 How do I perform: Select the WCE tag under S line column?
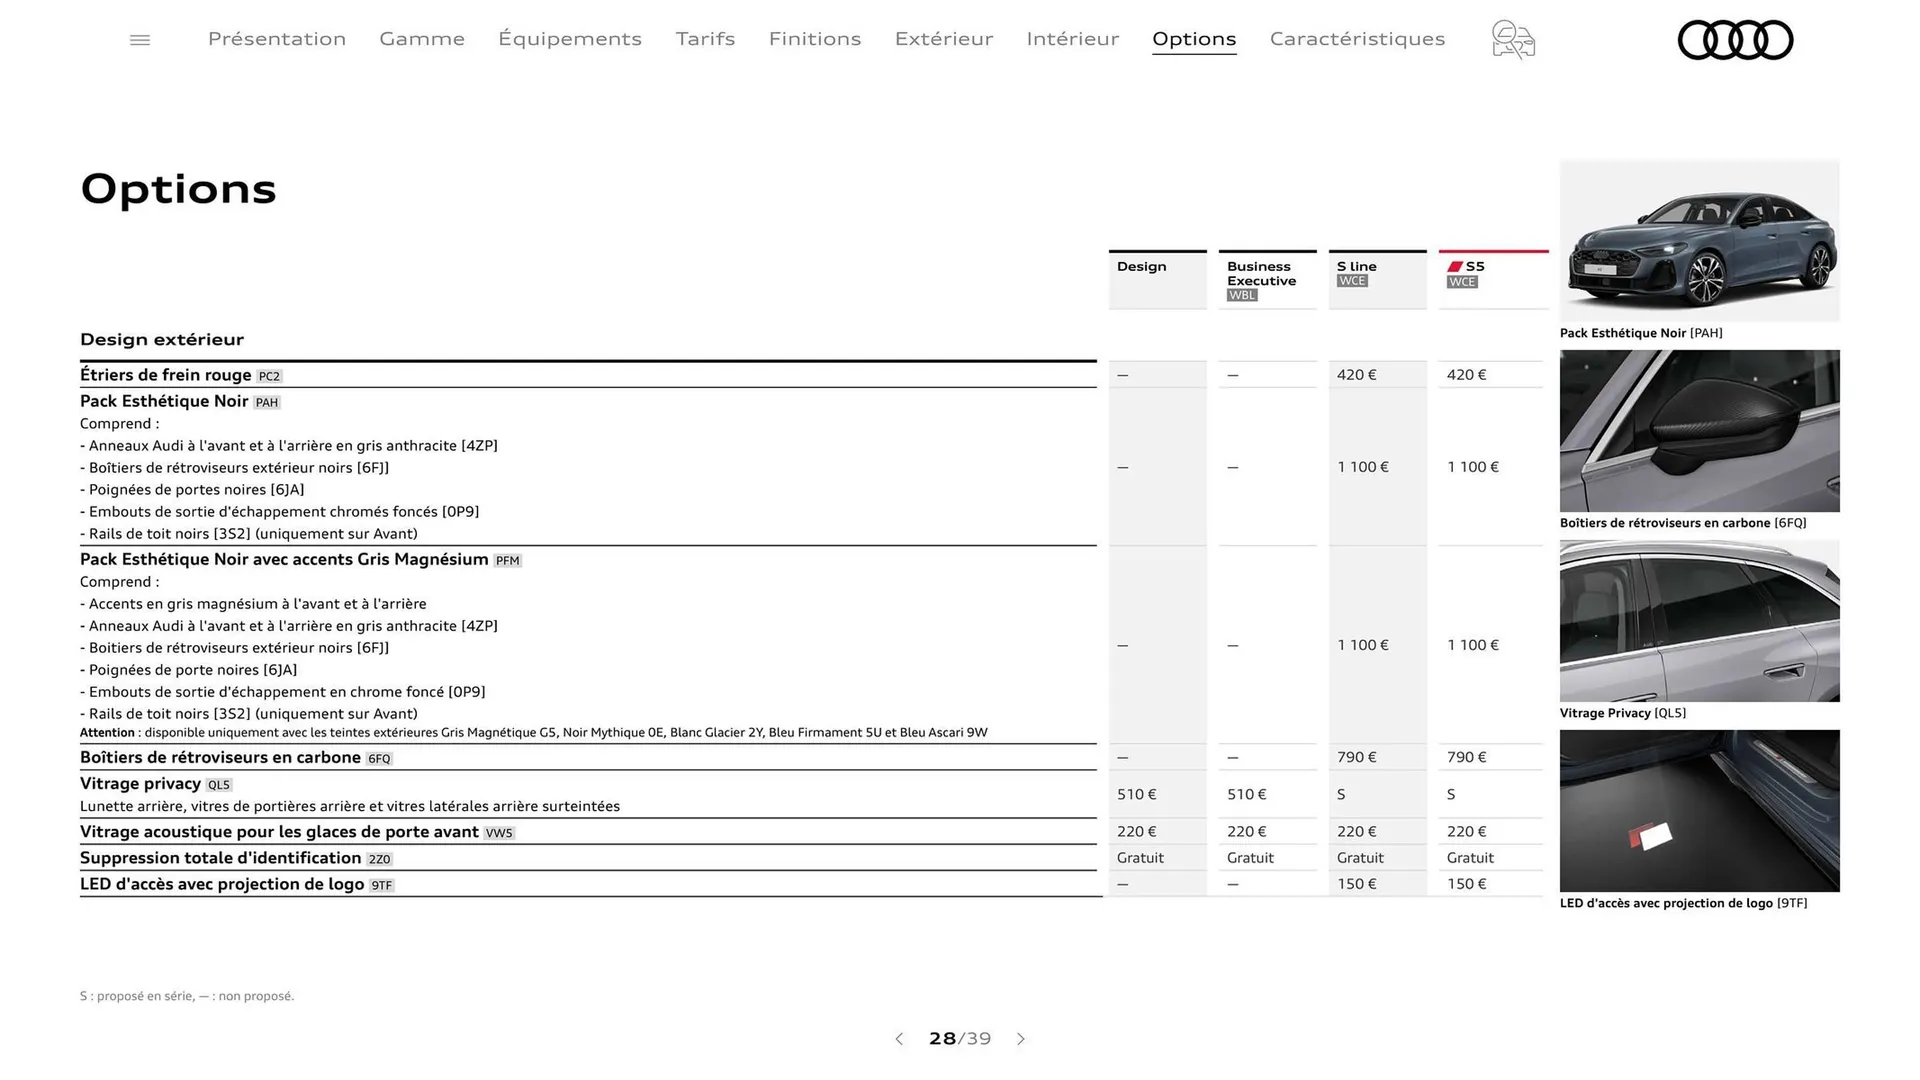pyautogui.click(x=1352, y=281)
